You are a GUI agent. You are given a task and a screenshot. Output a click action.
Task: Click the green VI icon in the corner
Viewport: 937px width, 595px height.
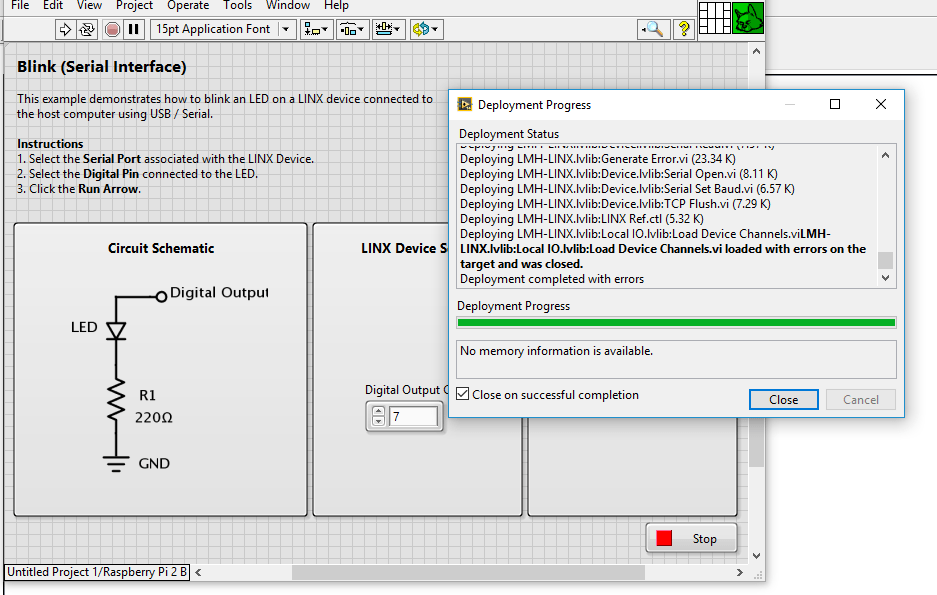click(x=747, y=17)
